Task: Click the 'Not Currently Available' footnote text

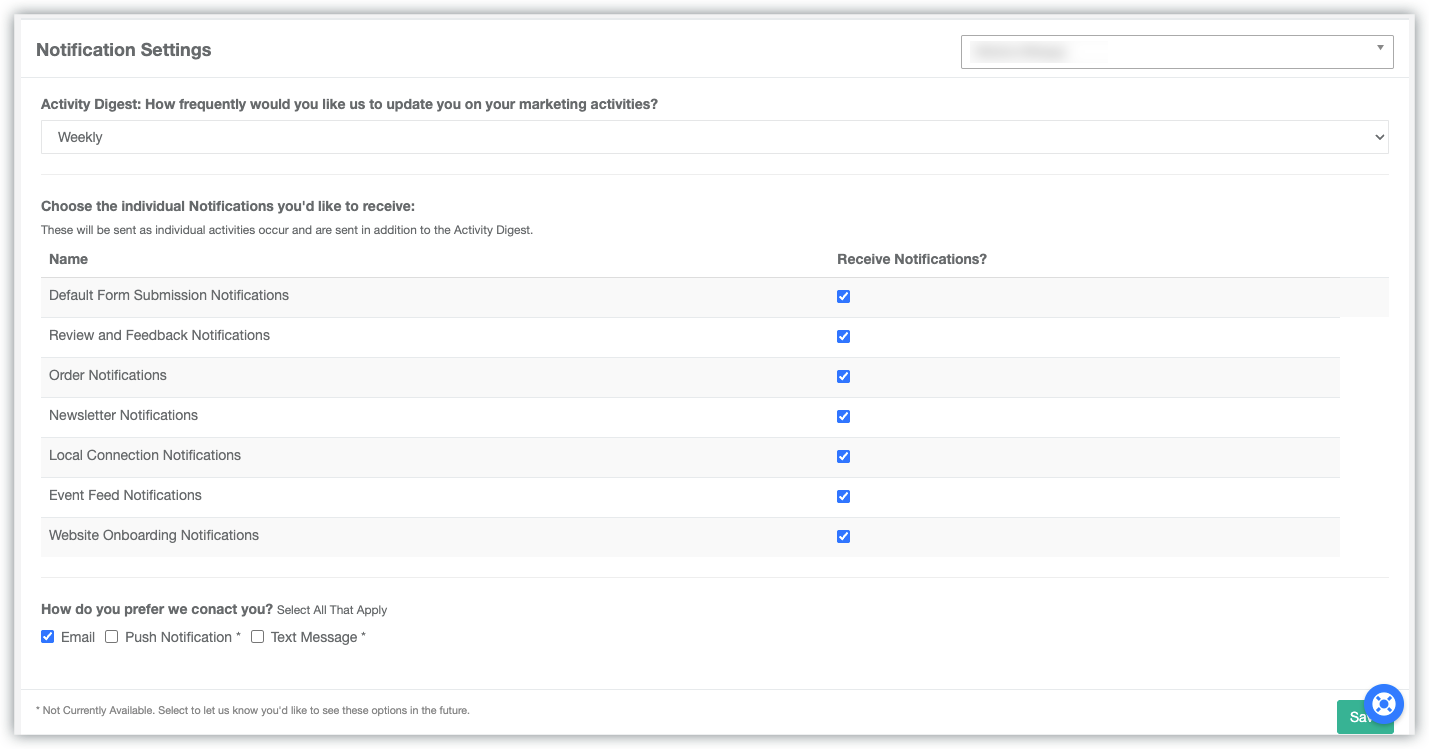Action: [x=252, y=710]
